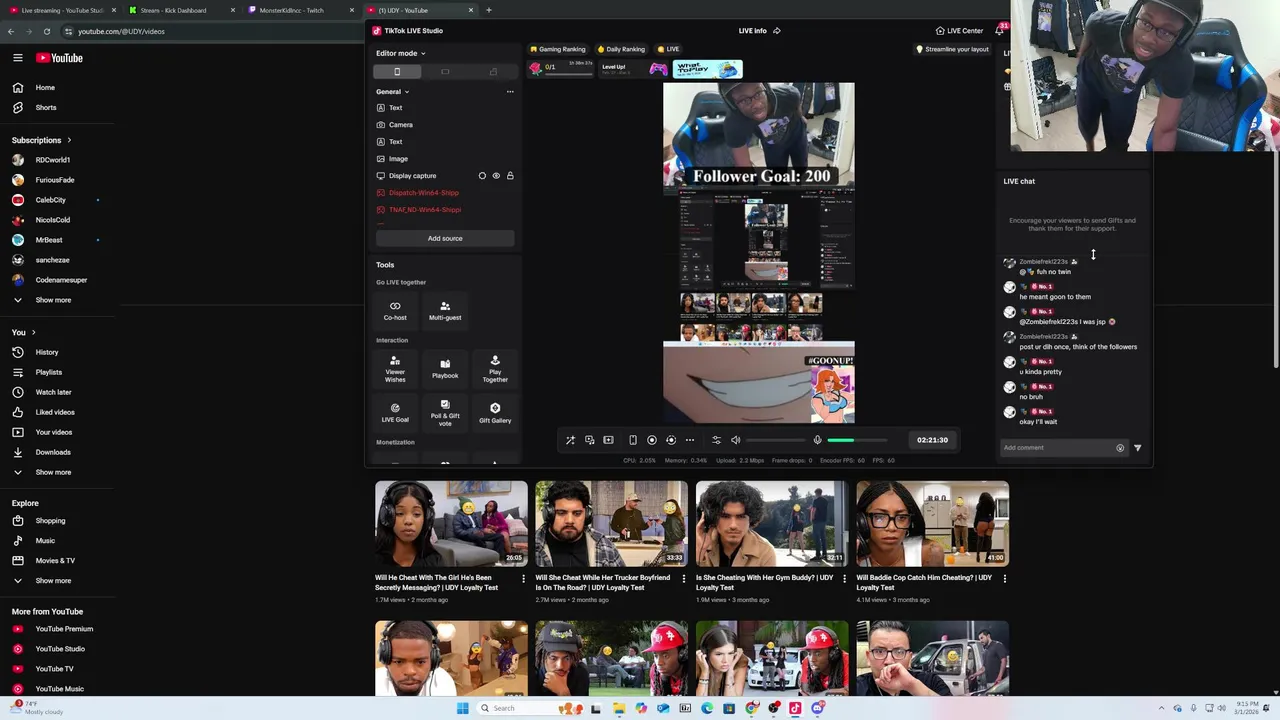Open the Viewer Wishes tool
Screen dimensions: 1280x720
click(x=395, y=369)
